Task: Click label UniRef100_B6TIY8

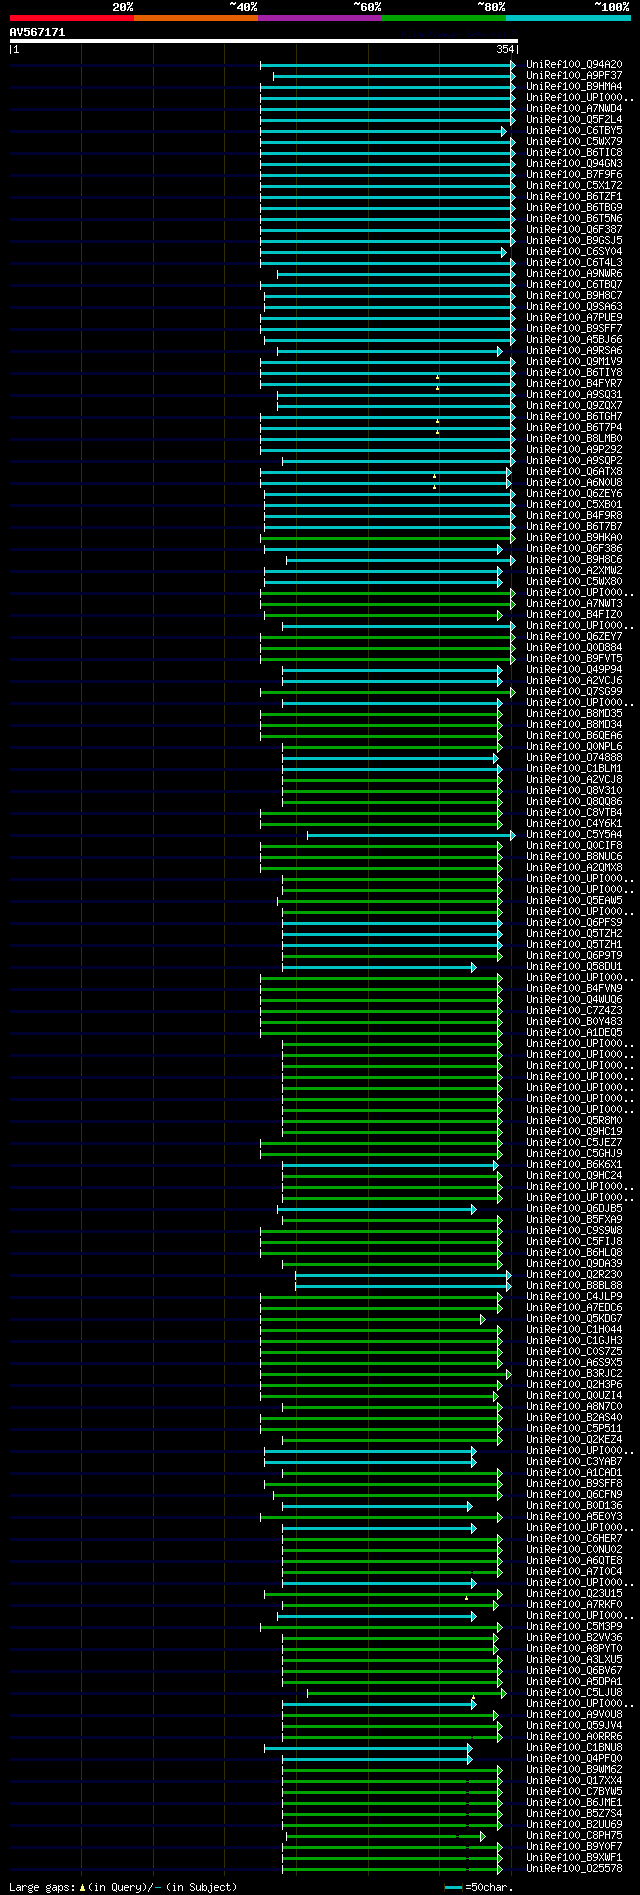Action: pyautogui.click(x=574, y=372)
